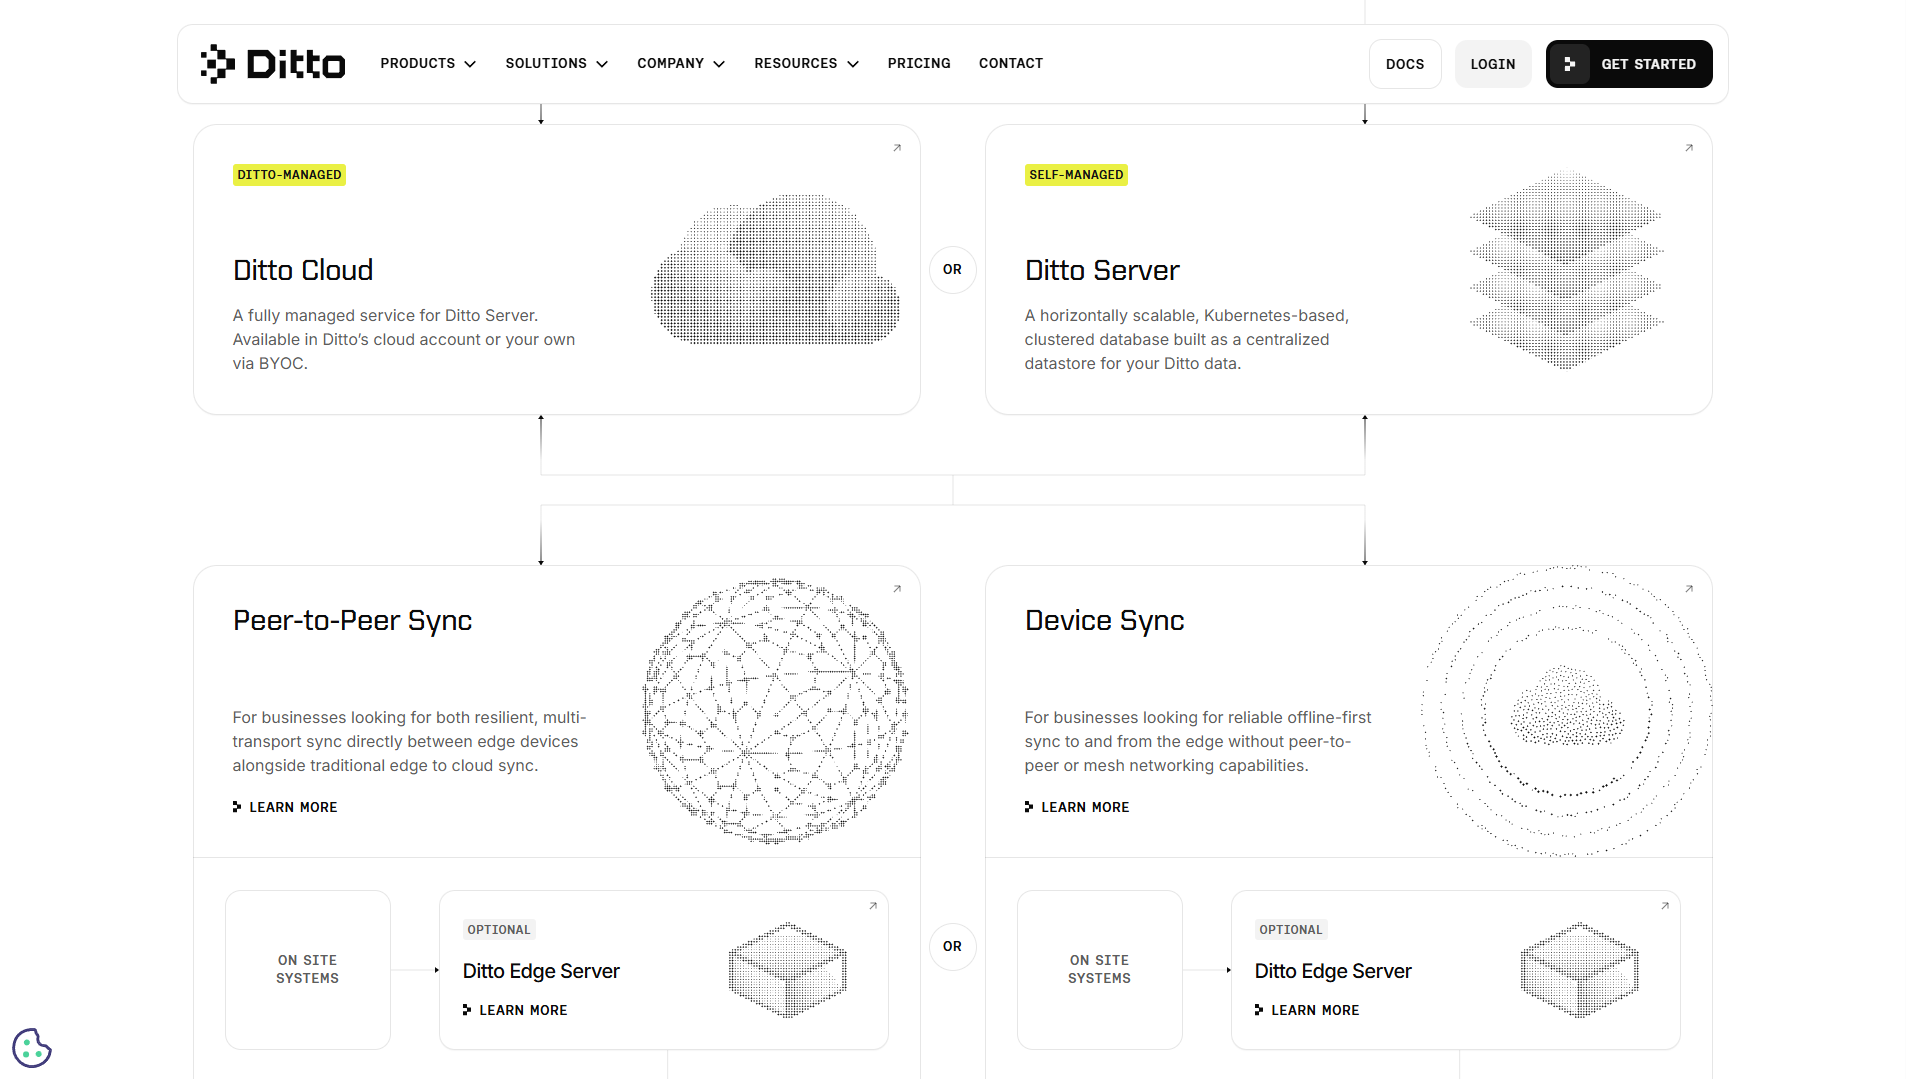Click Learn More on right Ditto Edge Server
Image resolution: width=1906 pixels, height=1079 pixels.
click(x=1307, y=1010)
